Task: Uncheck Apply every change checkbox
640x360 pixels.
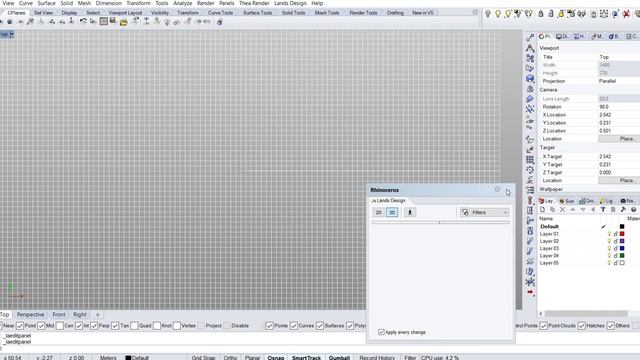Action: coord(381,332)
